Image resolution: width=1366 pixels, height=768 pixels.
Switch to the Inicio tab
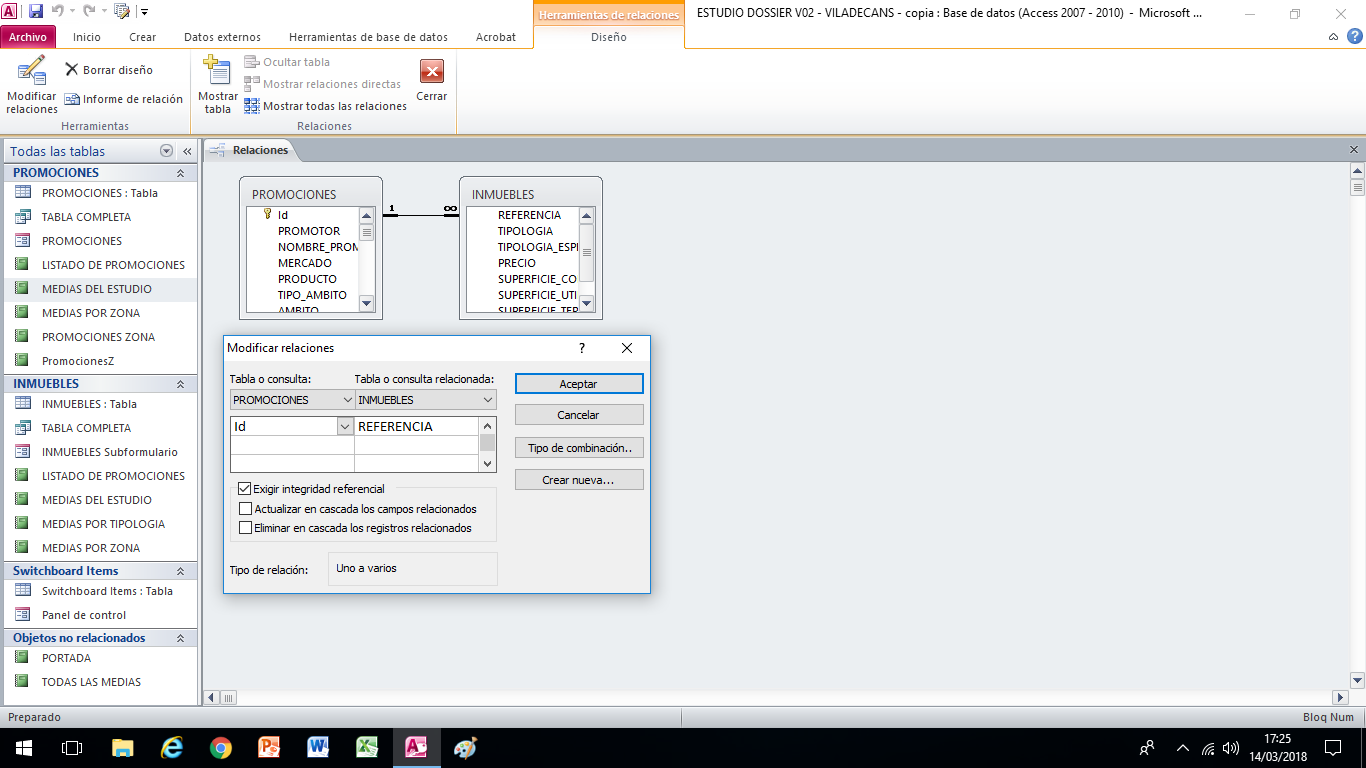[87, 37]
